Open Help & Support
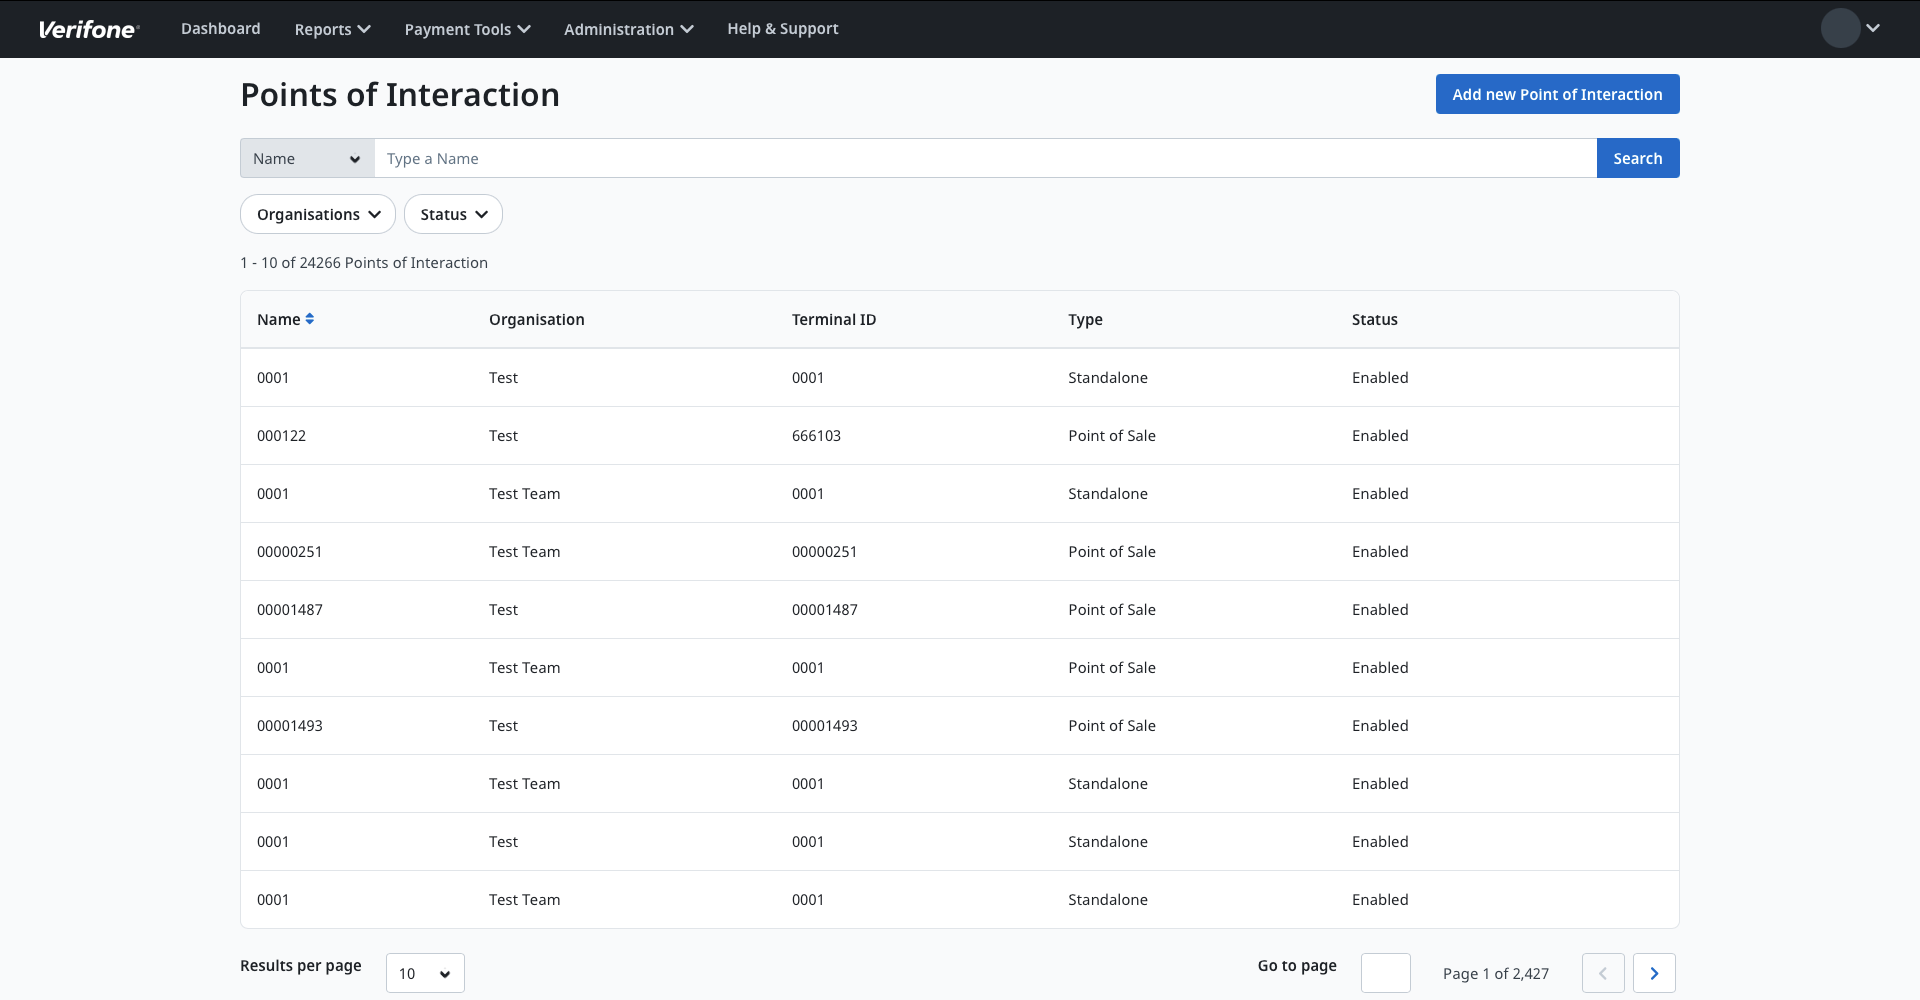This screenshot has height=1000, width=1920. click(782, 29)
